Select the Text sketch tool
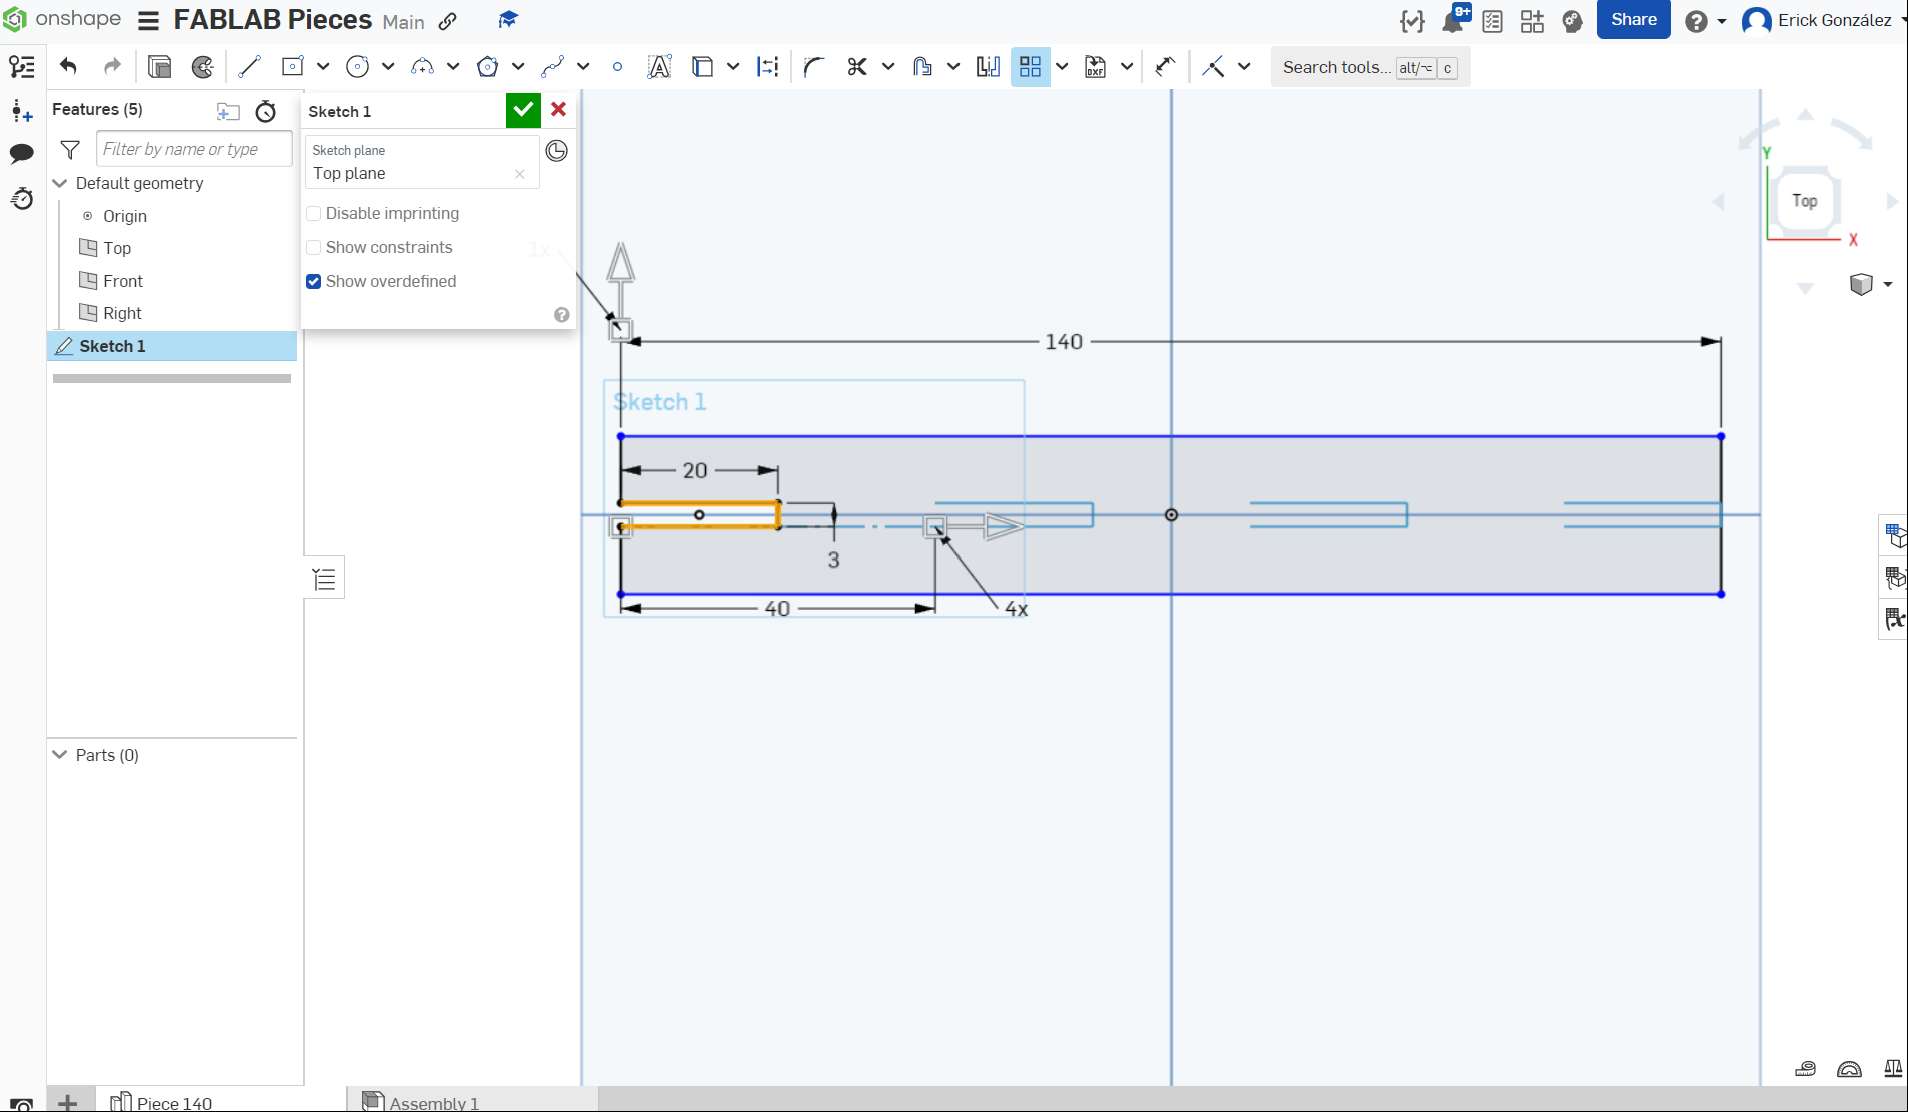 tap(659, 67)
